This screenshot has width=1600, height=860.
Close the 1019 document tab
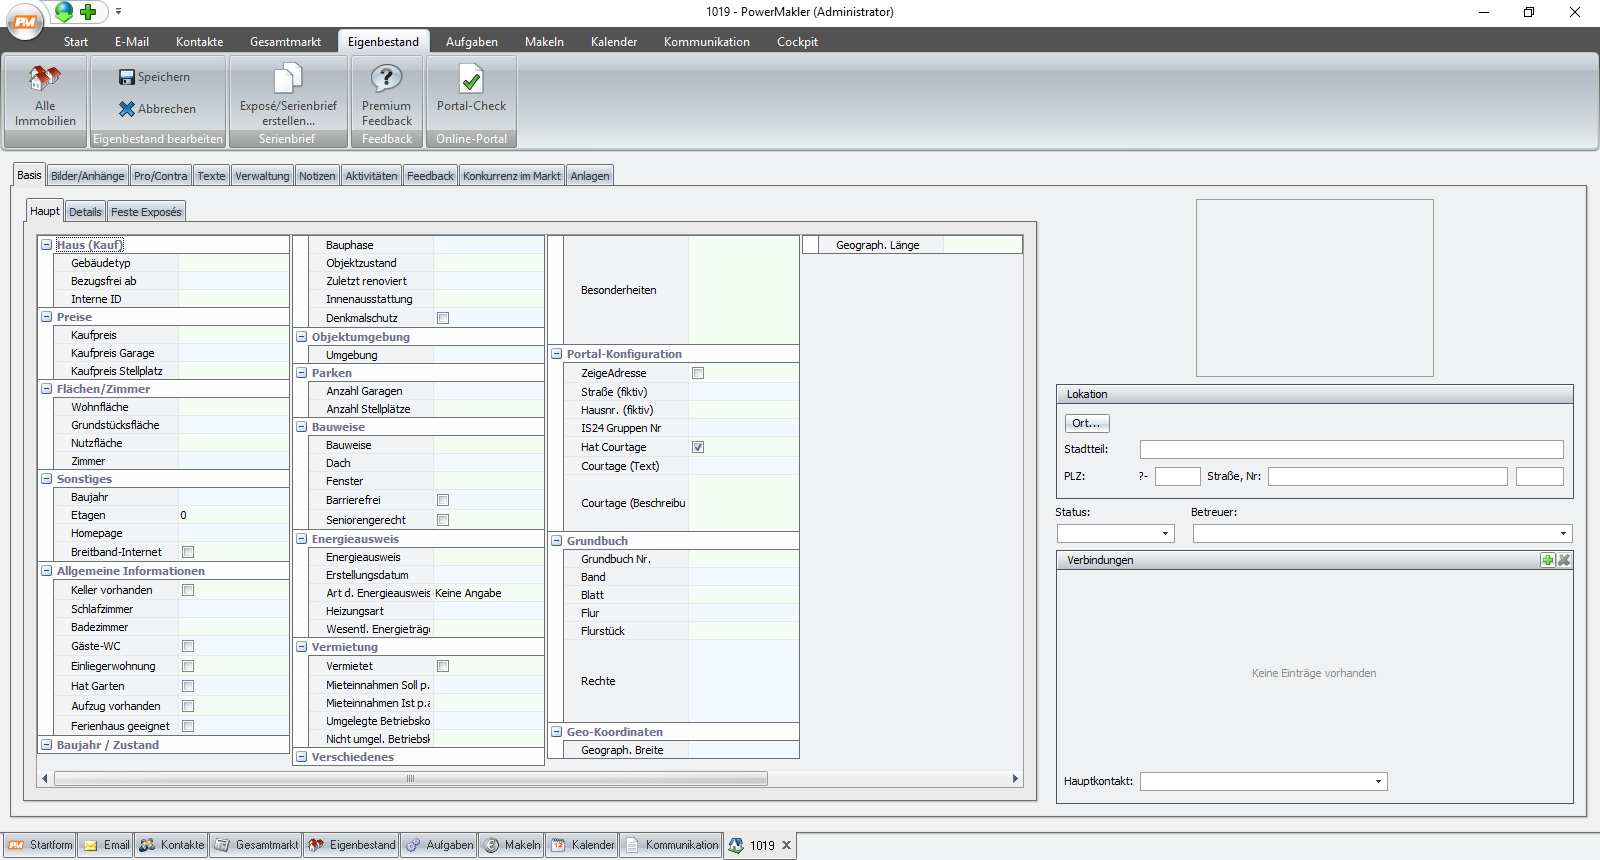[787, 845]
